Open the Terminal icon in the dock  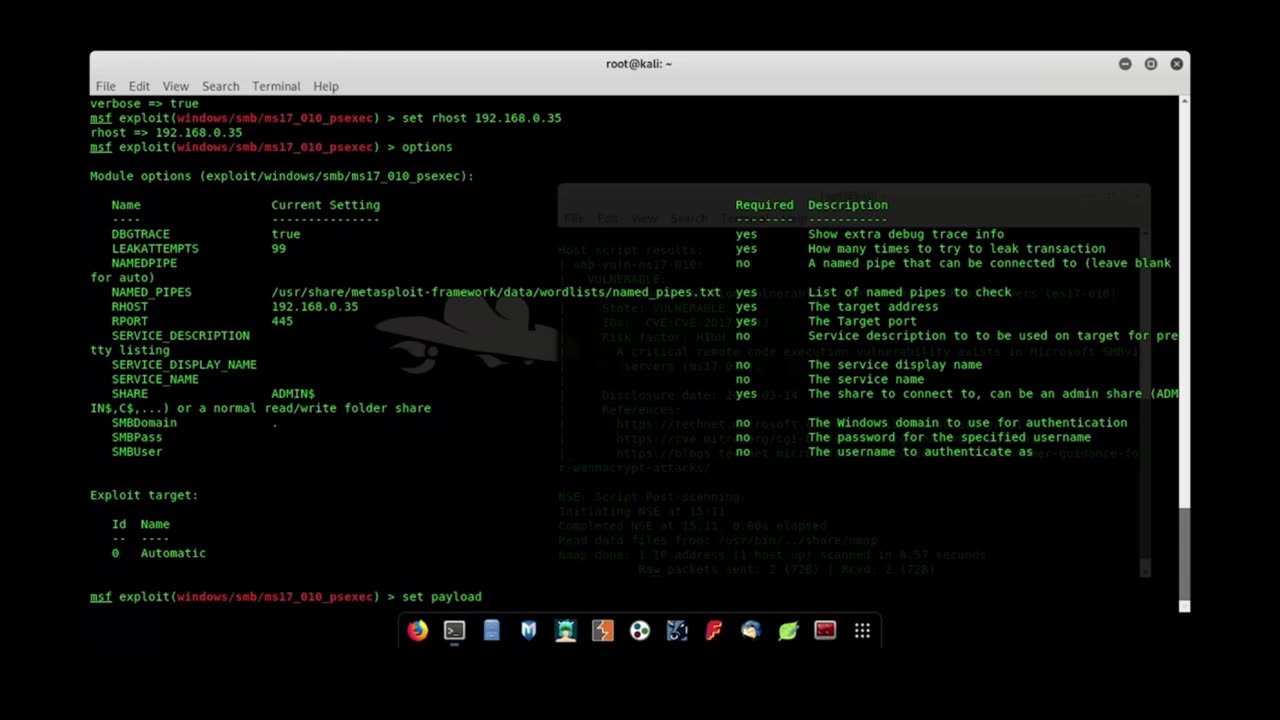[x=454, y=630]
